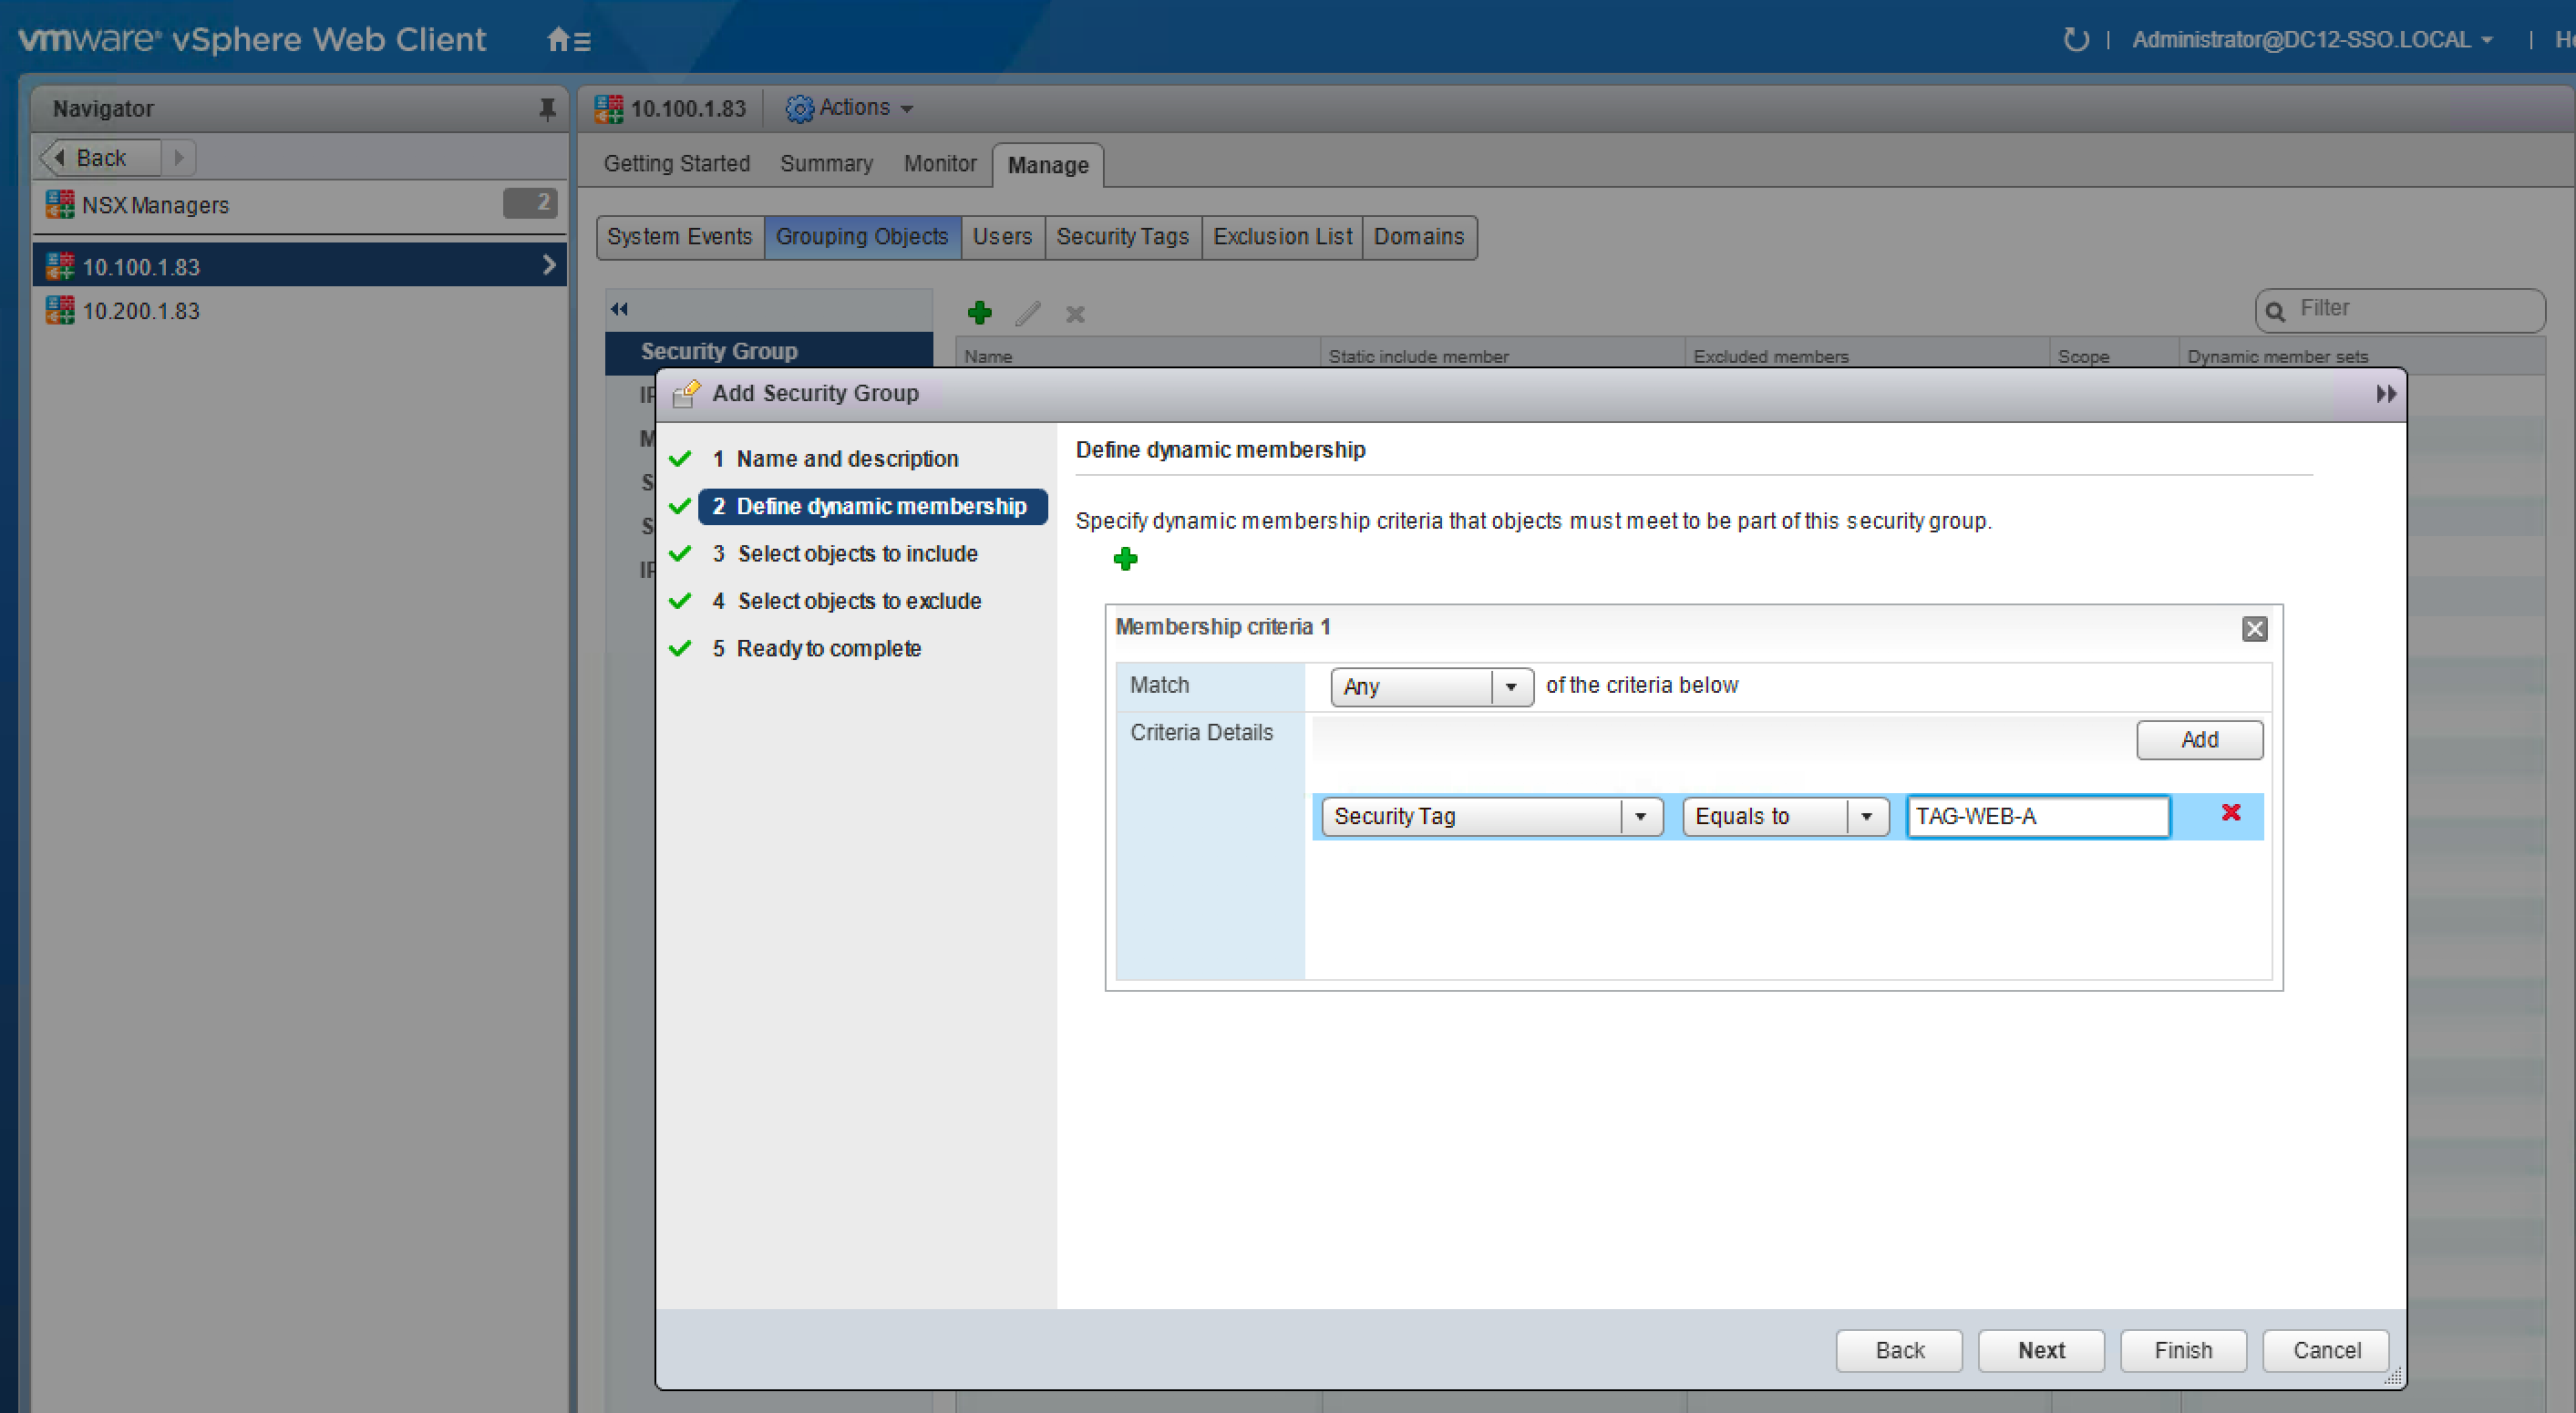Screen dimensions: 2576x1413
Task: Open Administrator account dropdown
Action: (2311, 40)
